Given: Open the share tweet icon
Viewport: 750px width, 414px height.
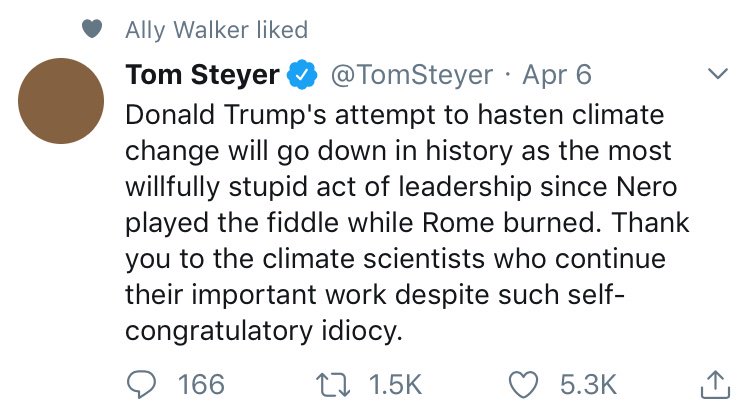Looking at the screenshot, I should 716,384.
